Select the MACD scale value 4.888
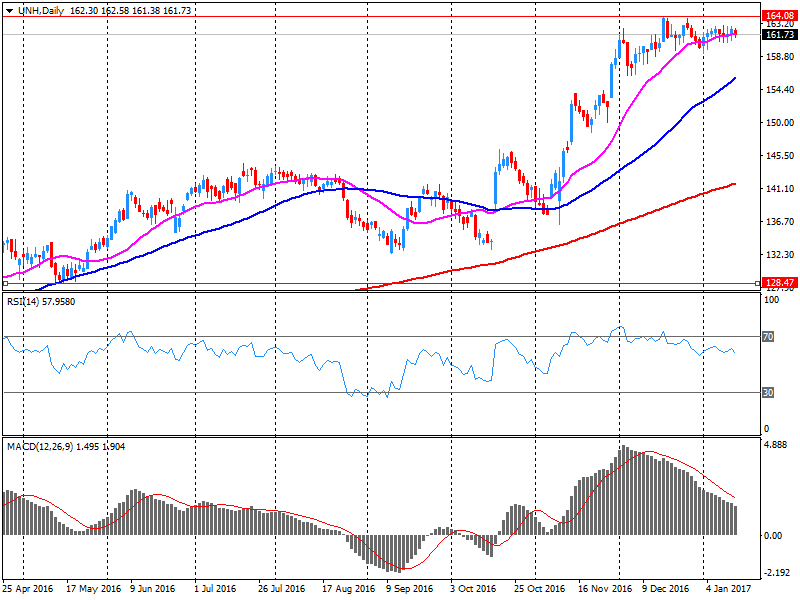Screen dimensions: 800x600 click(x=775, y=445)
